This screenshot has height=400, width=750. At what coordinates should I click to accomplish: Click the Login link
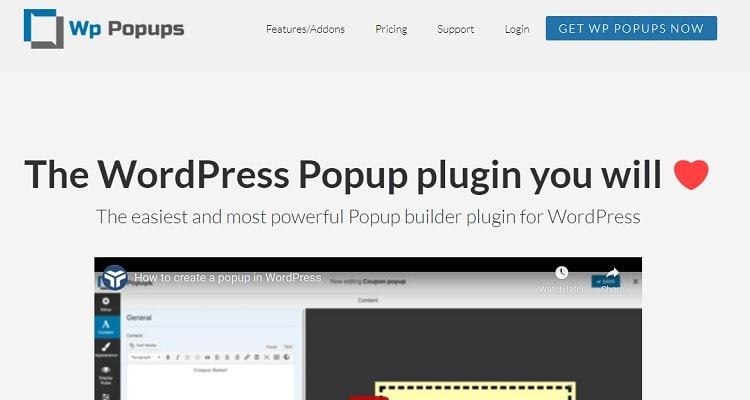coord(517,29)
